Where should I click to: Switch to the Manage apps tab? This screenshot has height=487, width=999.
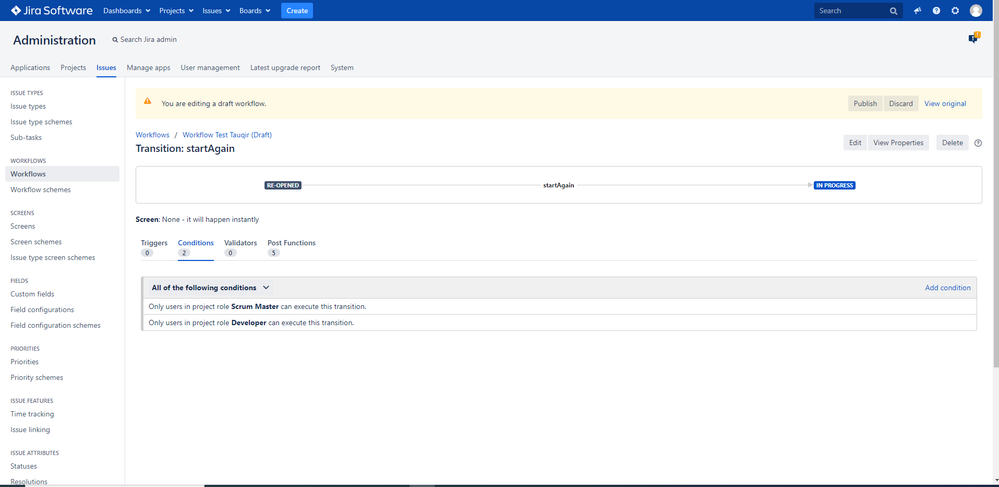click(x=148, y=68)
